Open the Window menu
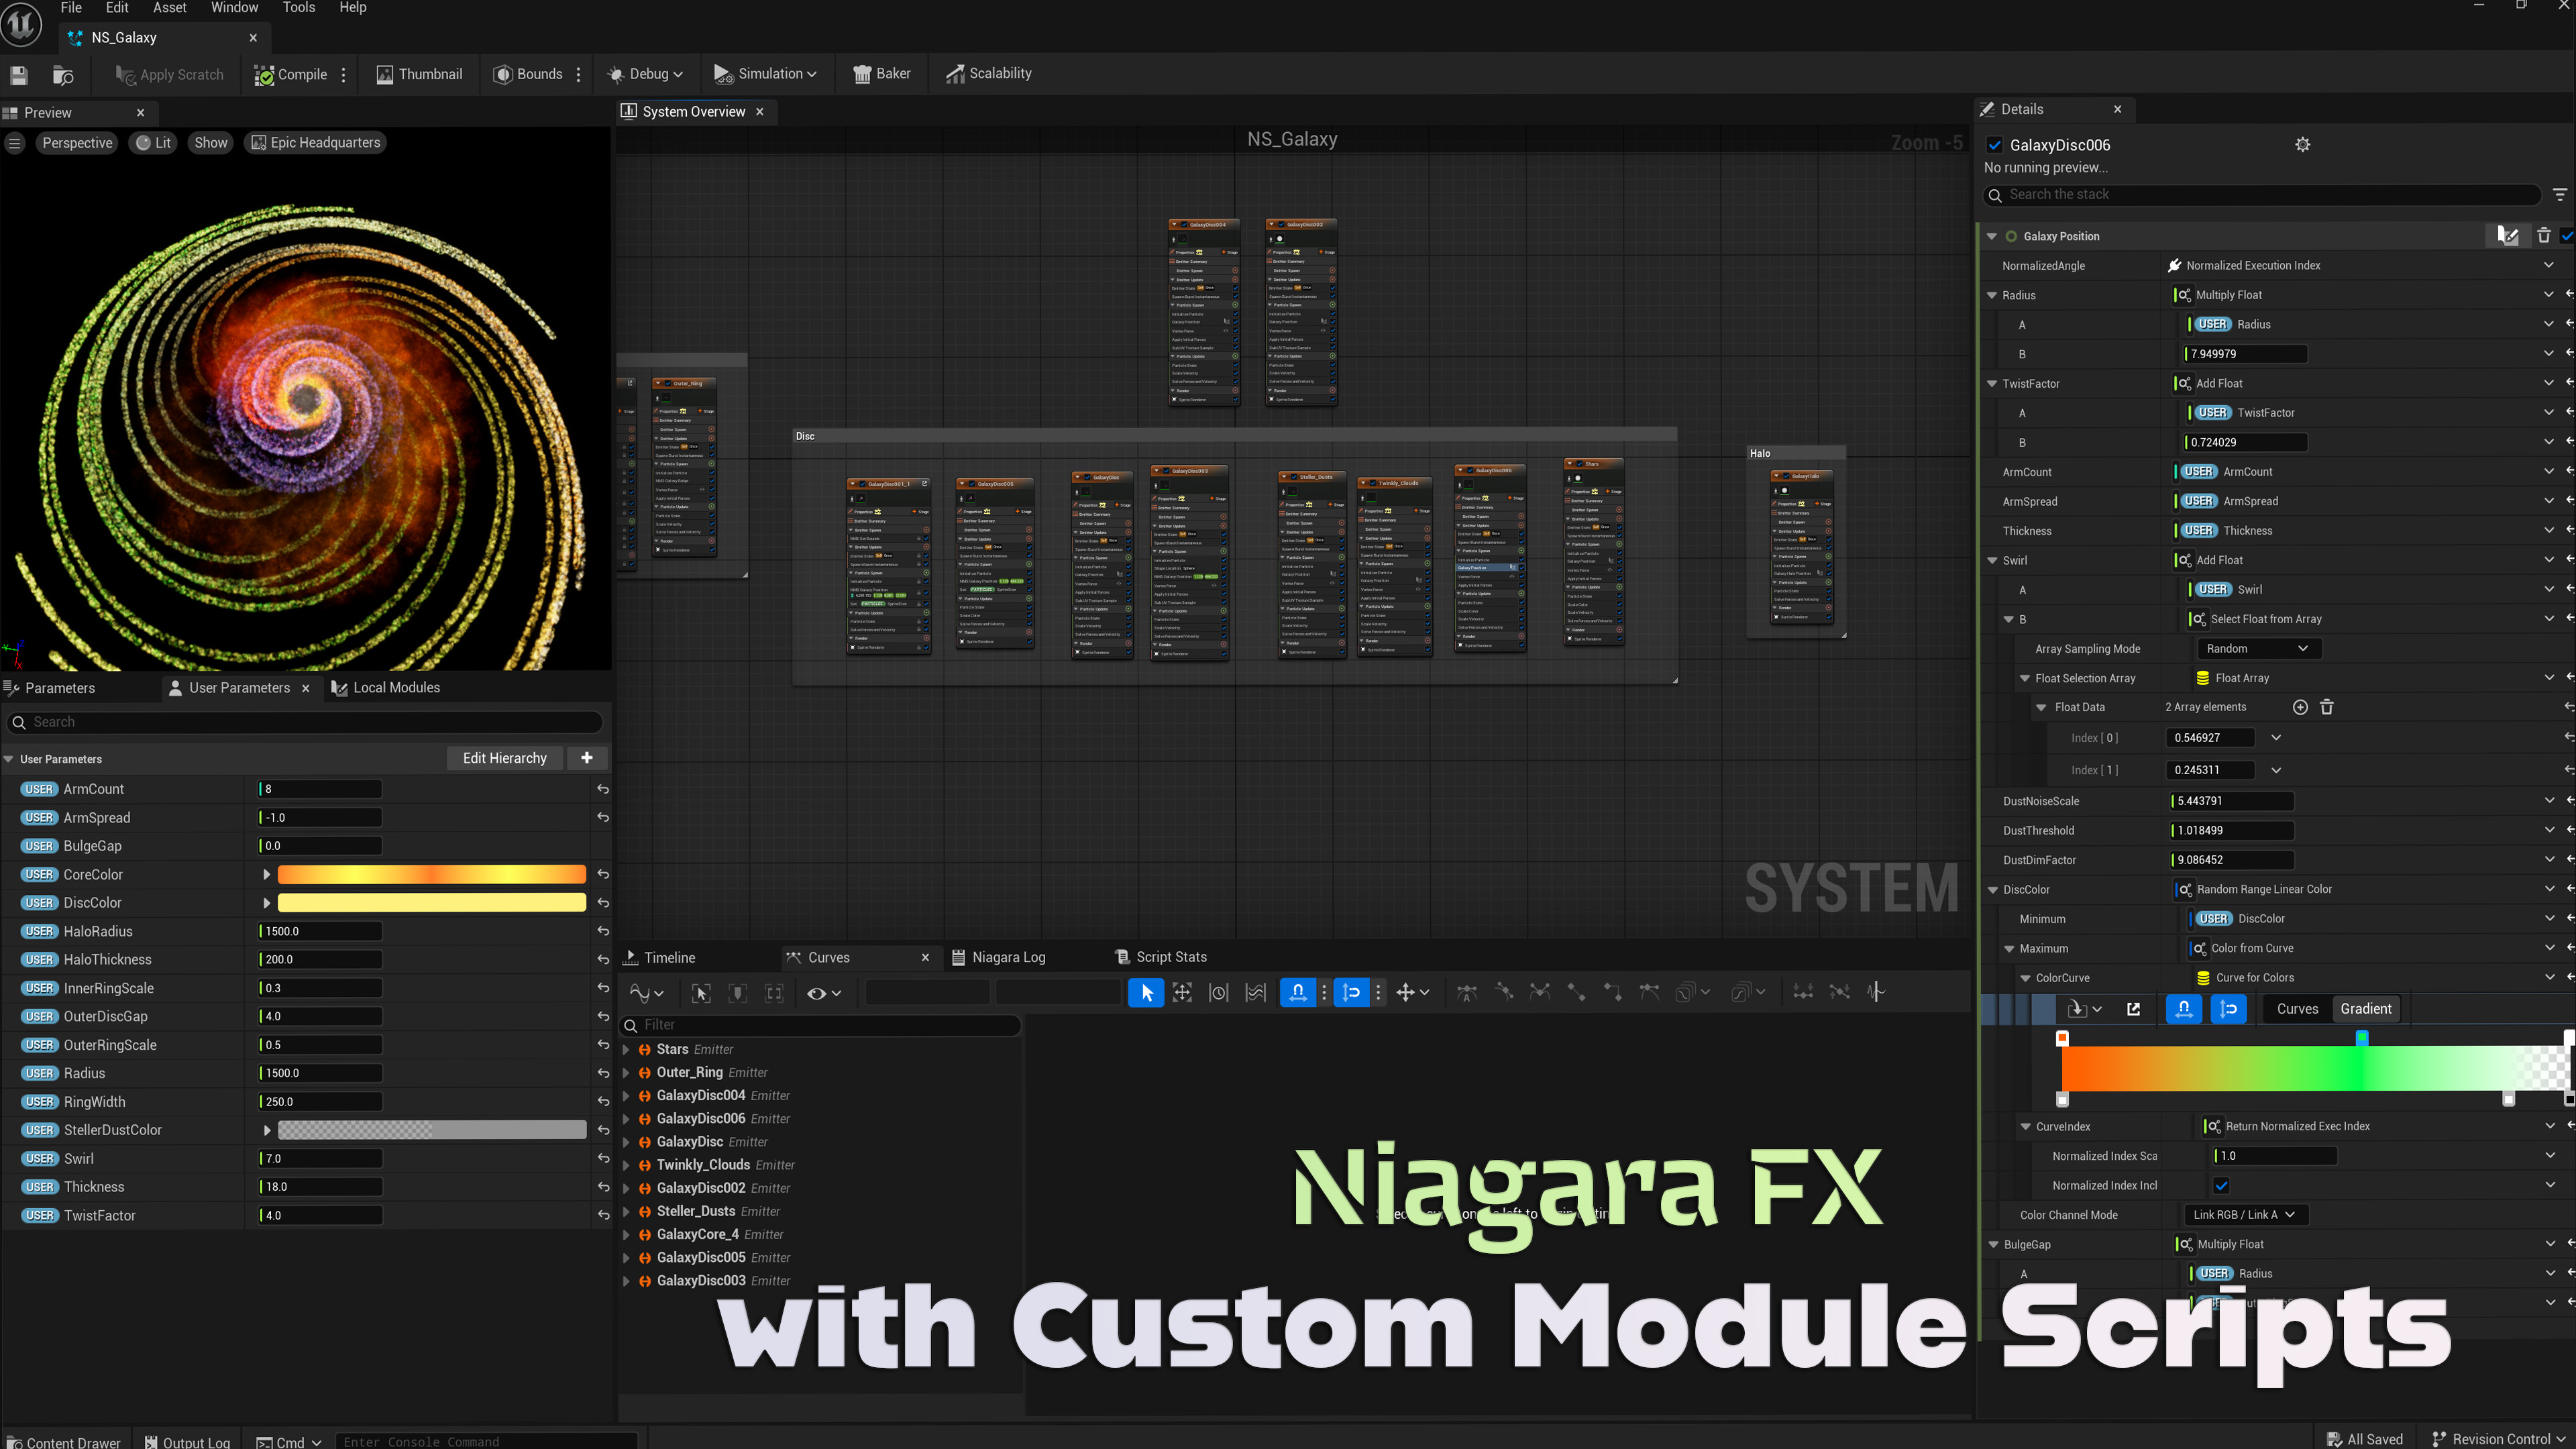2576x1449 pixels. tap(234, 8)
